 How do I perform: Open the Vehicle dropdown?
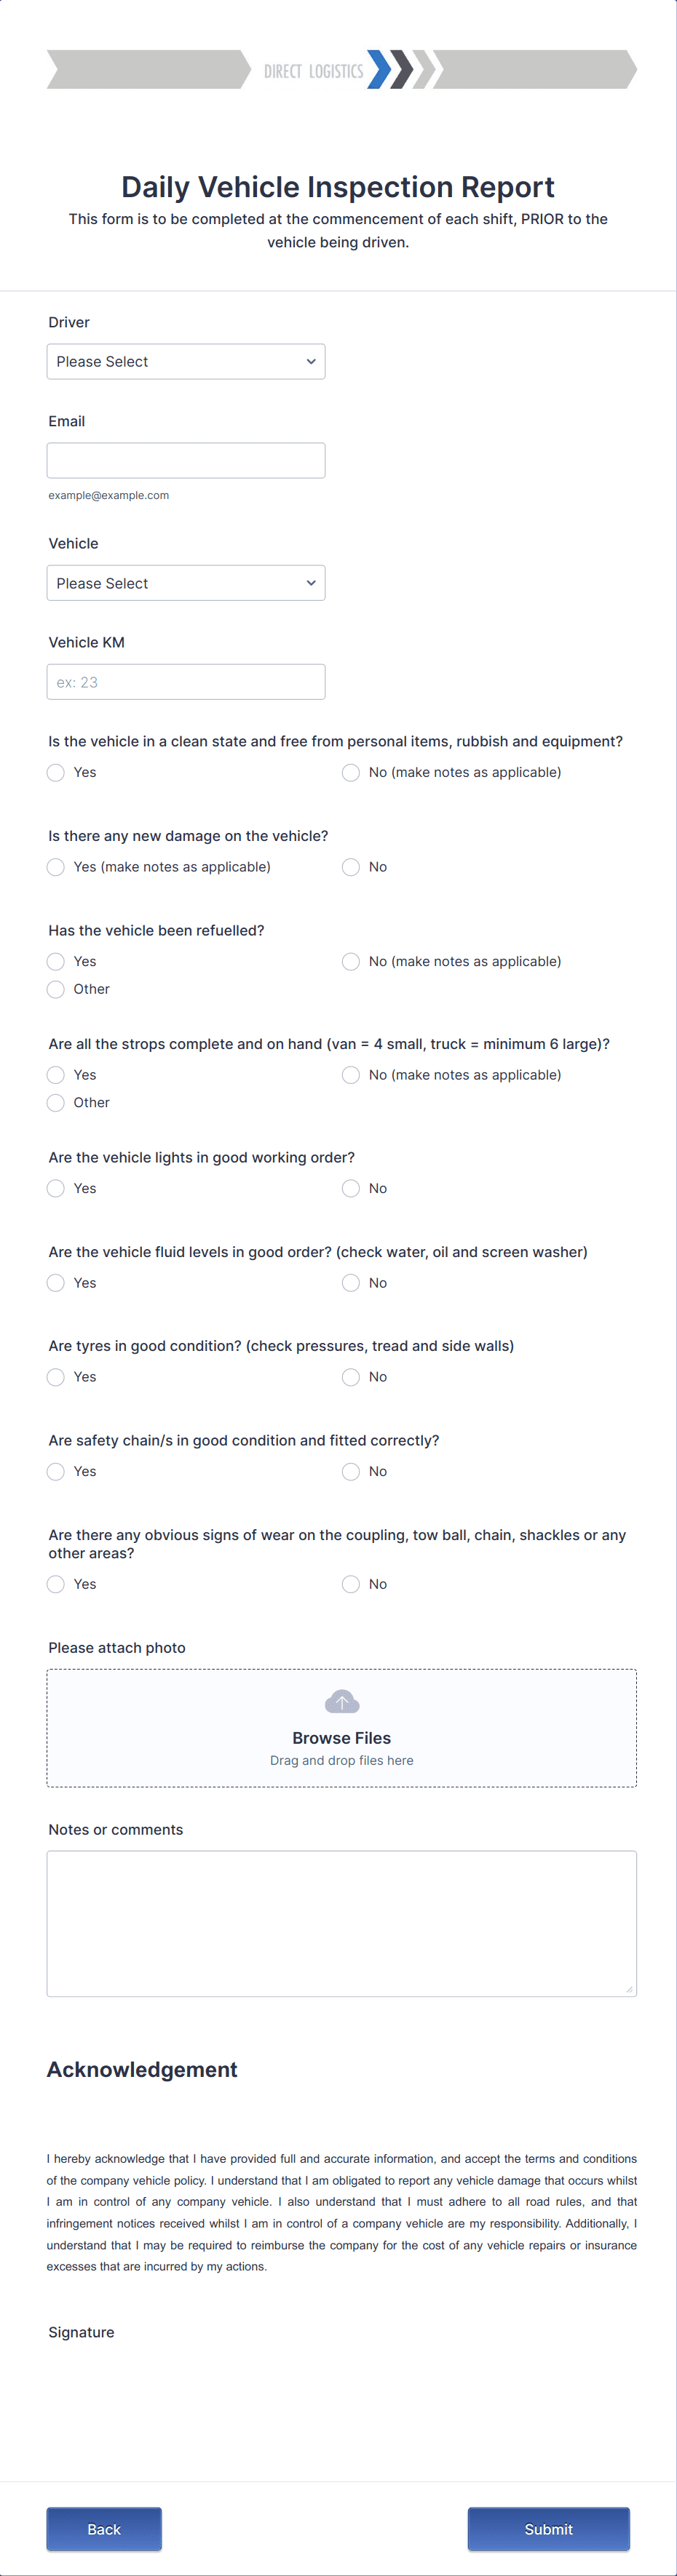coord(185,582)
